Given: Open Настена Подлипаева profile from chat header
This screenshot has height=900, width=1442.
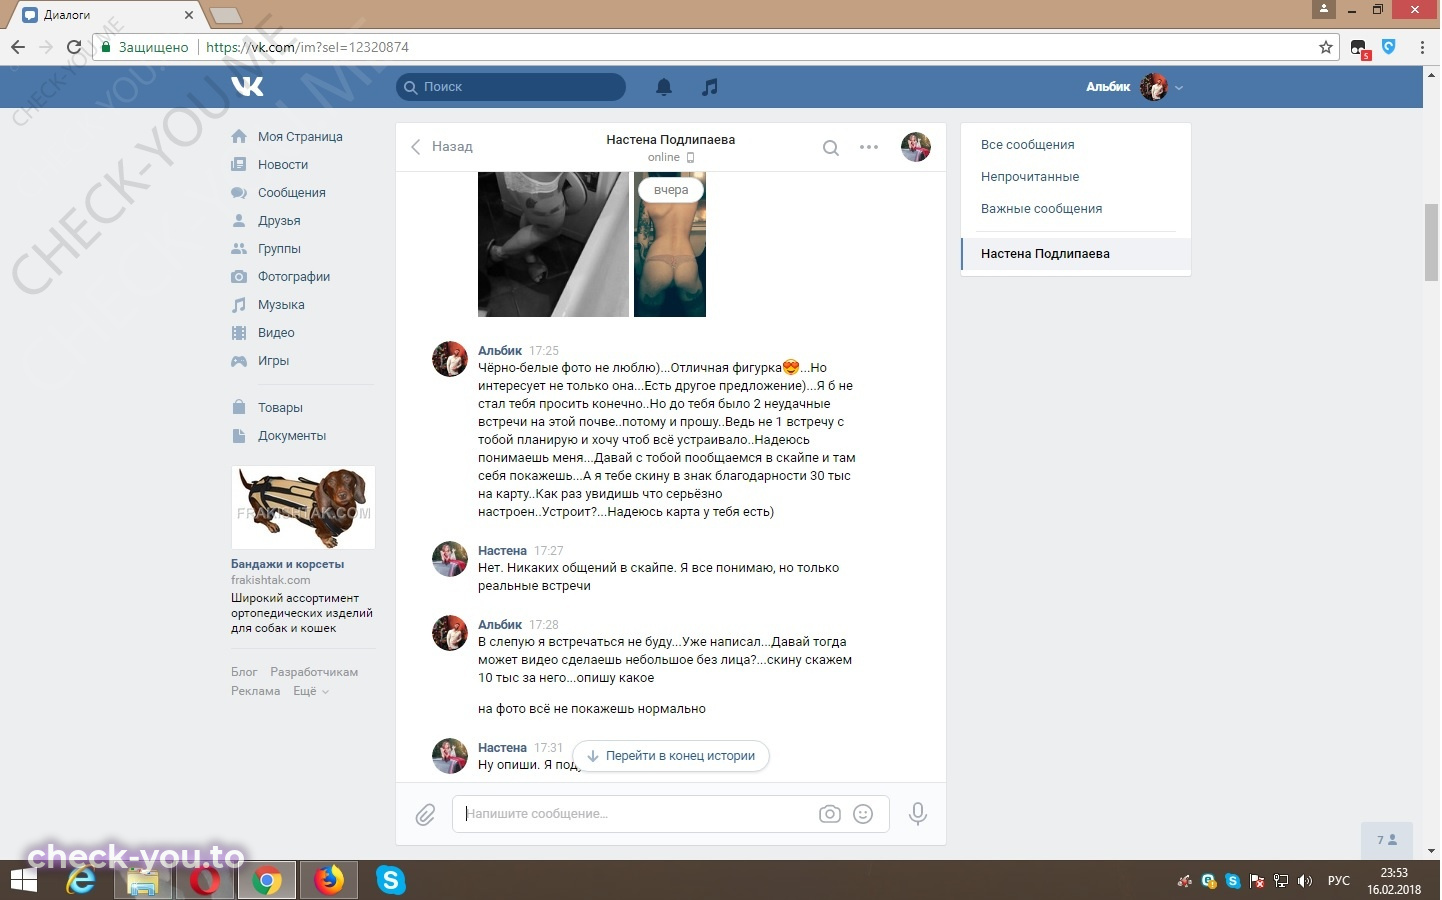Looking at the screenshot, I should (670, 140).
